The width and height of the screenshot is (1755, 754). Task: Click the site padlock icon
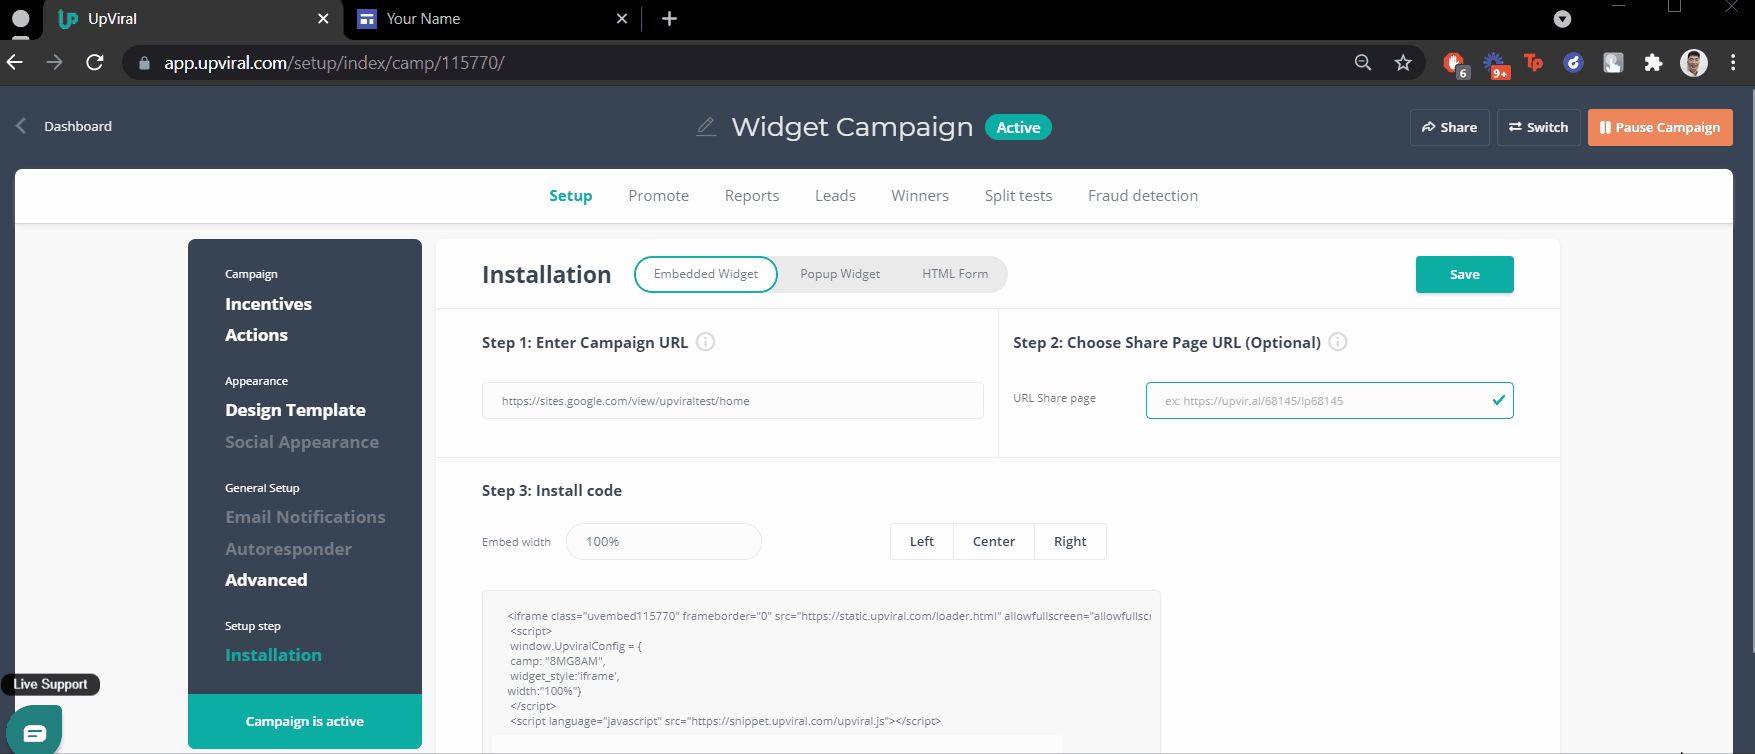coord(144,63)
